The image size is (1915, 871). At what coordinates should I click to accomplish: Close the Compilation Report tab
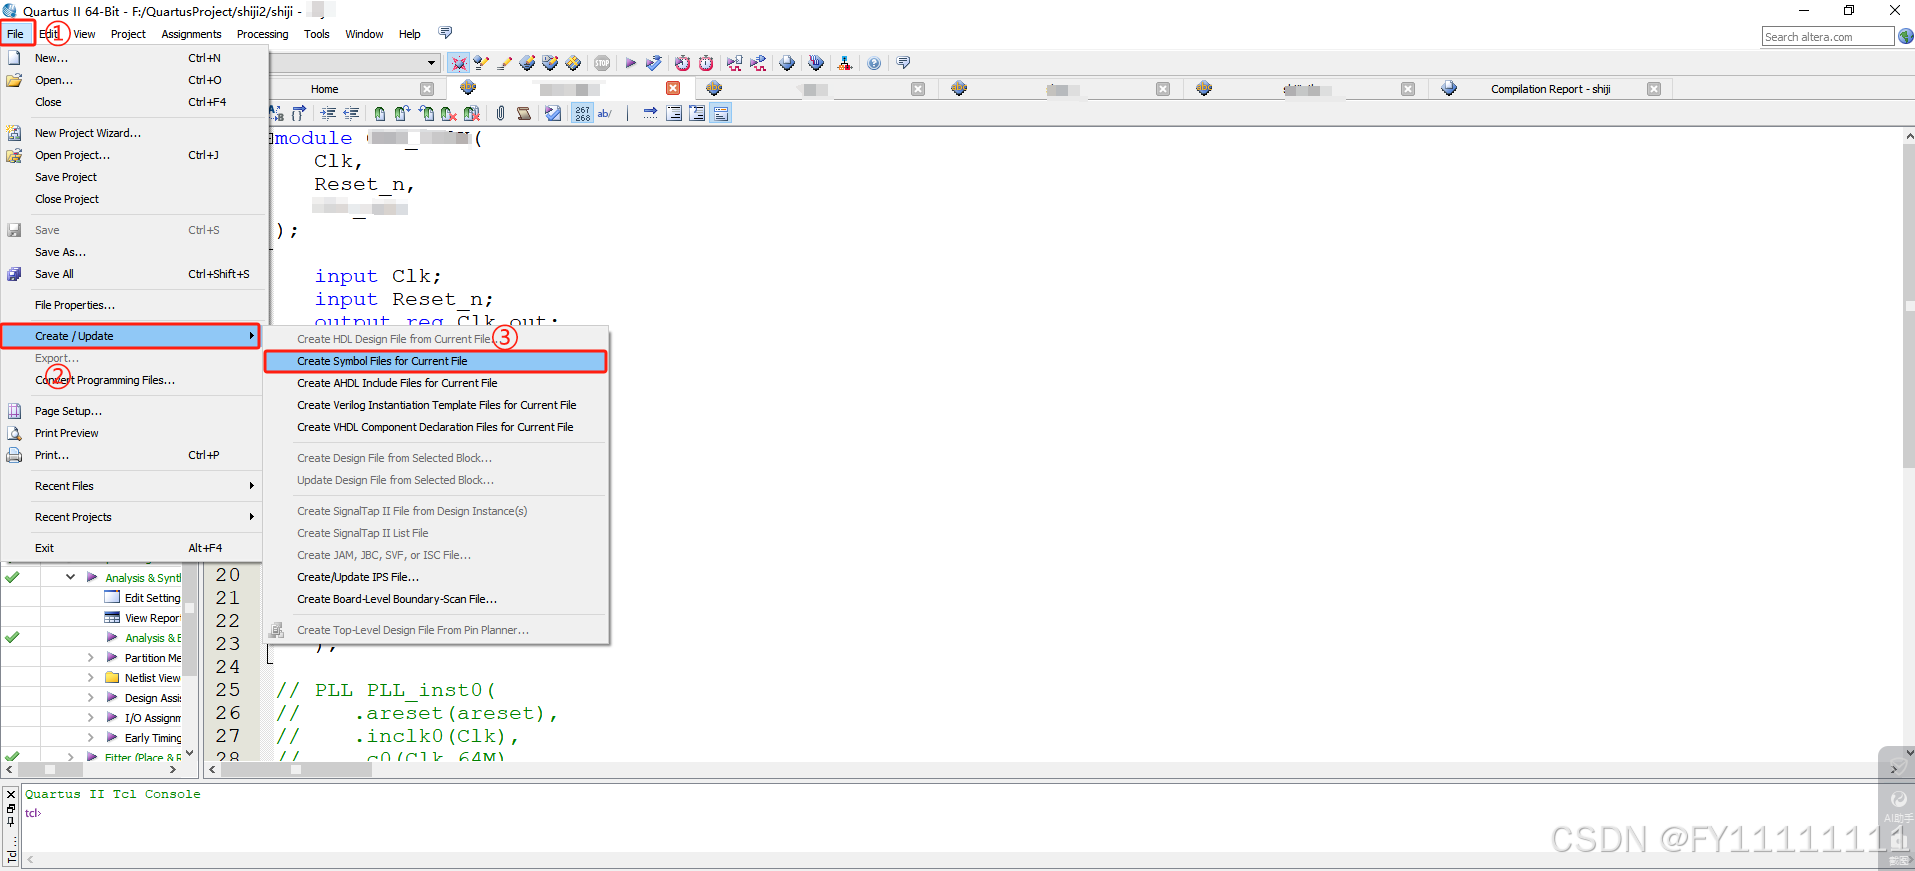click(1654, 89)
